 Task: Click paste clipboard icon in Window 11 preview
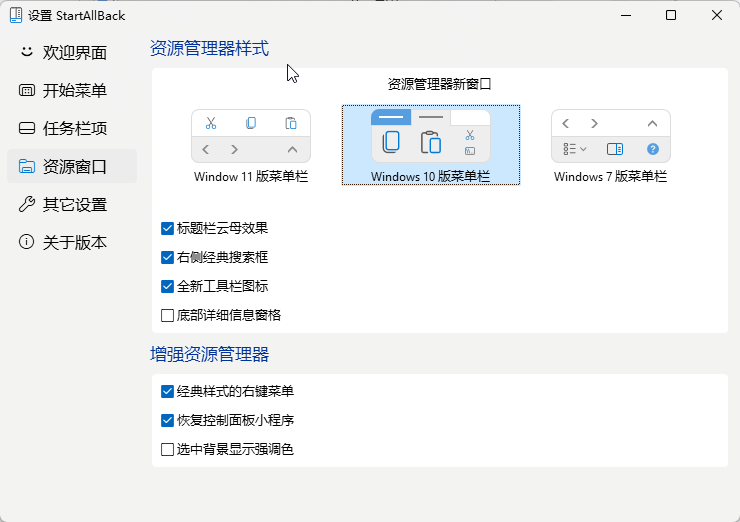(291, 123)
